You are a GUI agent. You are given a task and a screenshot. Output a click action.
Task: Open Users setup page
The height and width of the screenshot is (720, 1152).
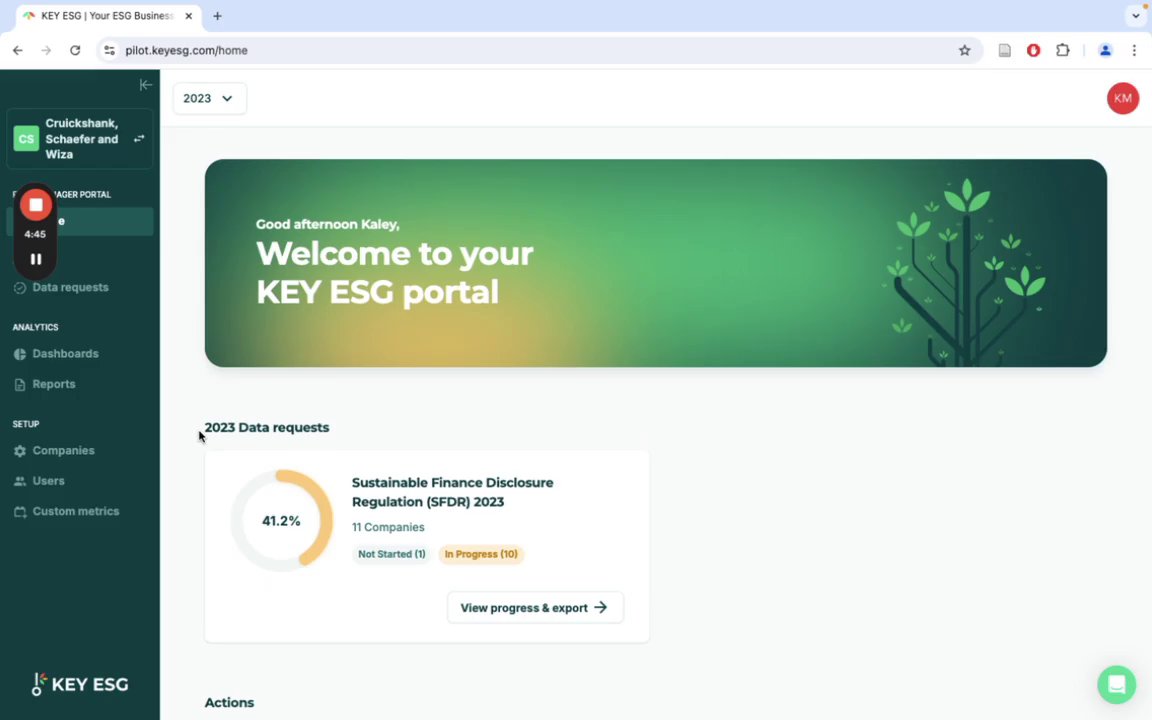(x=48, y=480)
